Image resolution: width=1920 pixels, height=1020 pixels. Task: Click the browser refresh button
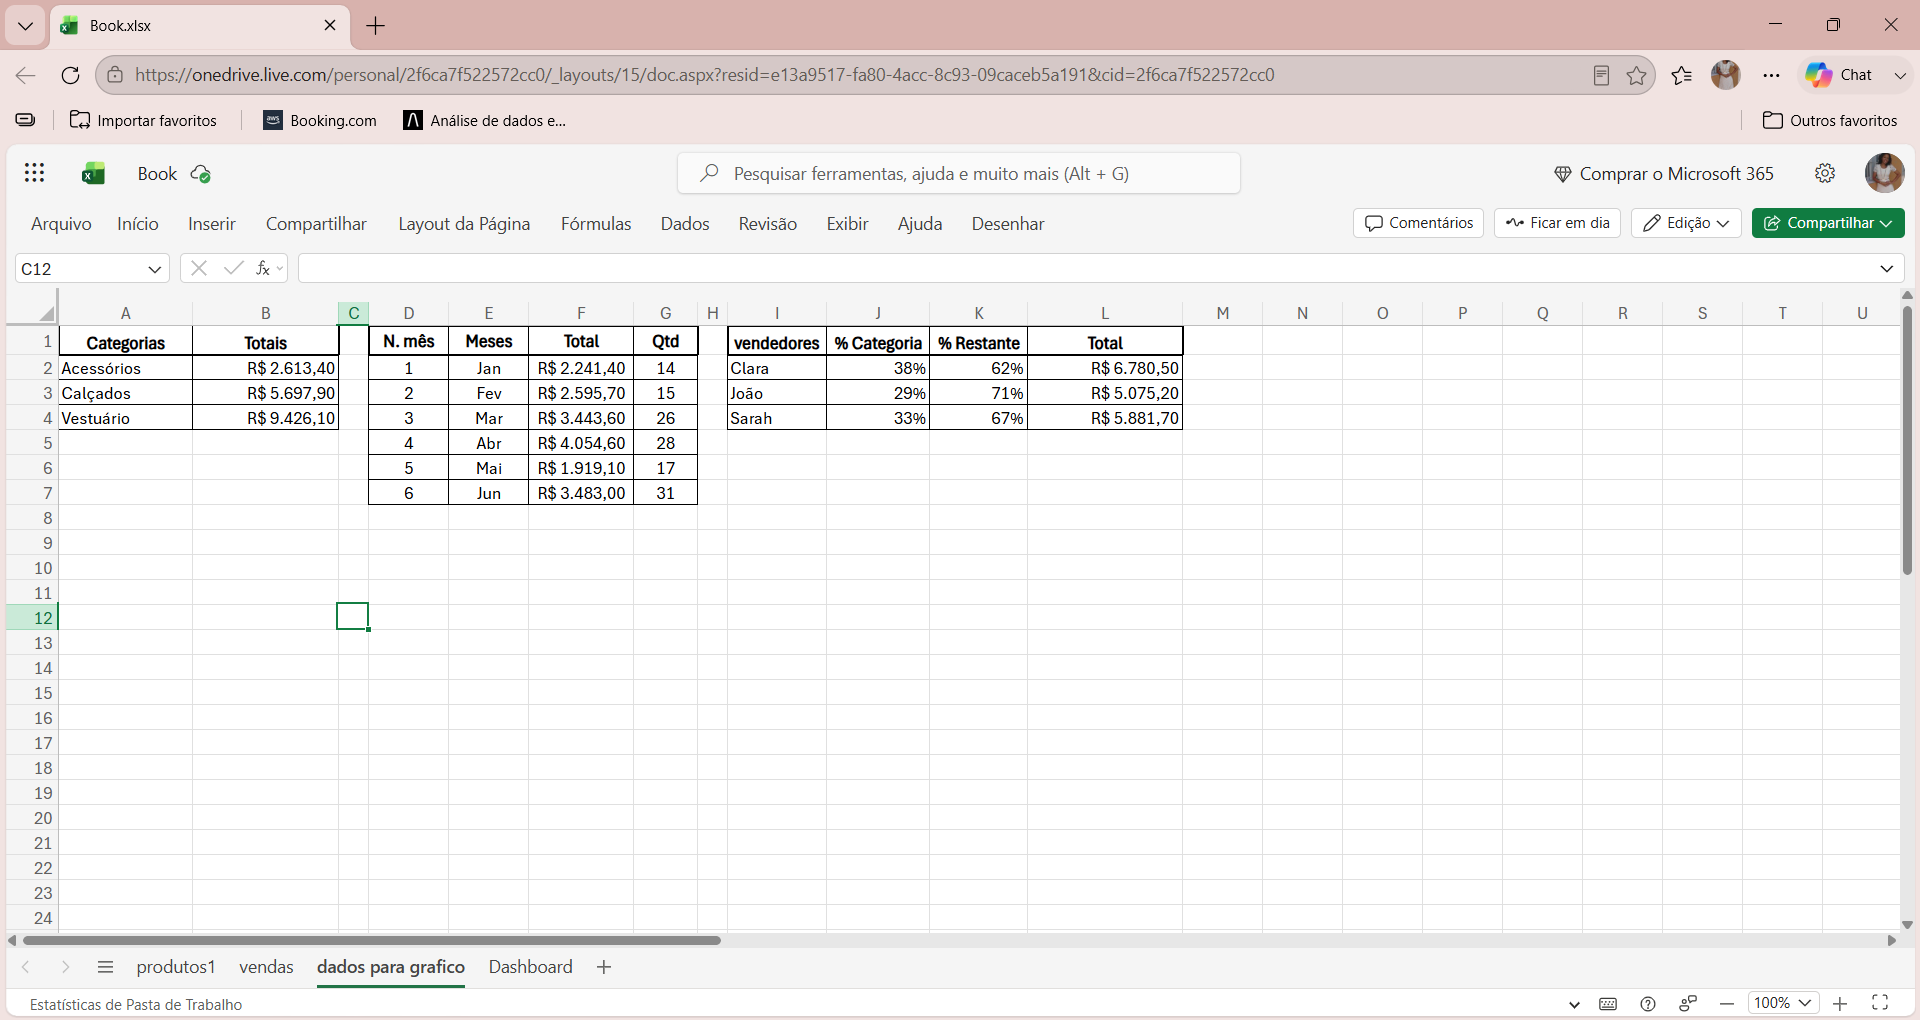70,75
